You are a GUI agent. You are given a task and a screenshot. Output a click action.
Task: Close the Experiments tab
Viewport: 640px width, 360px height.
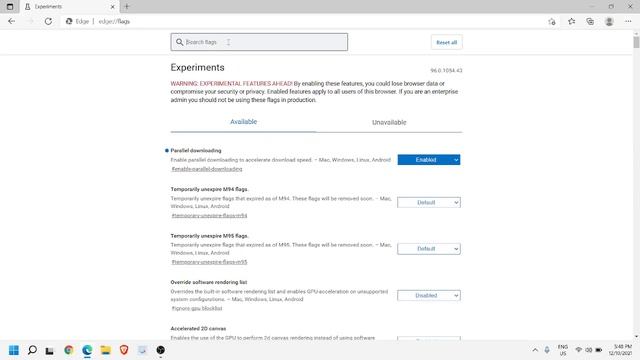pos(113,7)
